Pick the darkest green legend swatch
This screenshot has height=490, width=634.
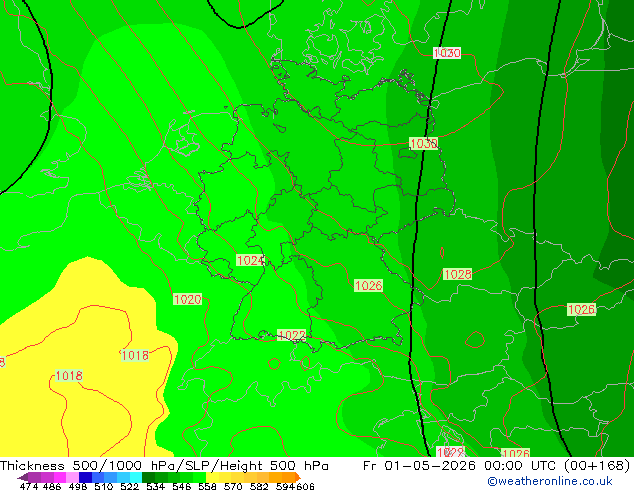pyautogui.click(x=148, y=477)
